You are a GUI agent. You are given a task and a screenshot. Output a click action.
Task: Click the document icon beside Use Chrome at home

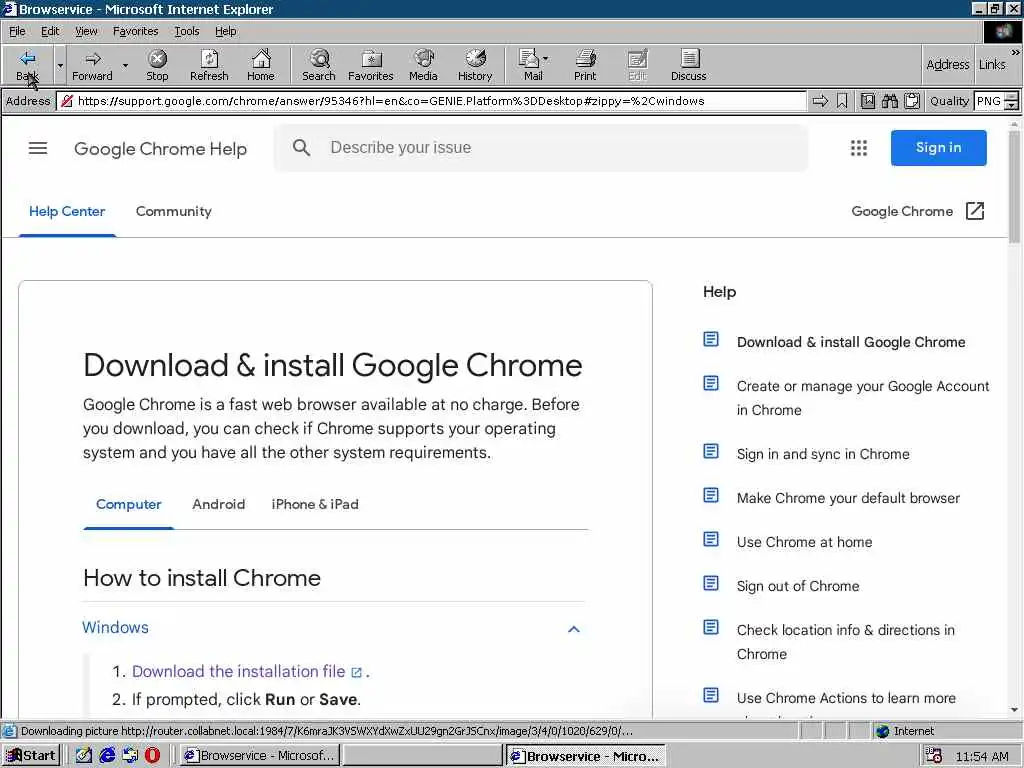click(711, 539)
